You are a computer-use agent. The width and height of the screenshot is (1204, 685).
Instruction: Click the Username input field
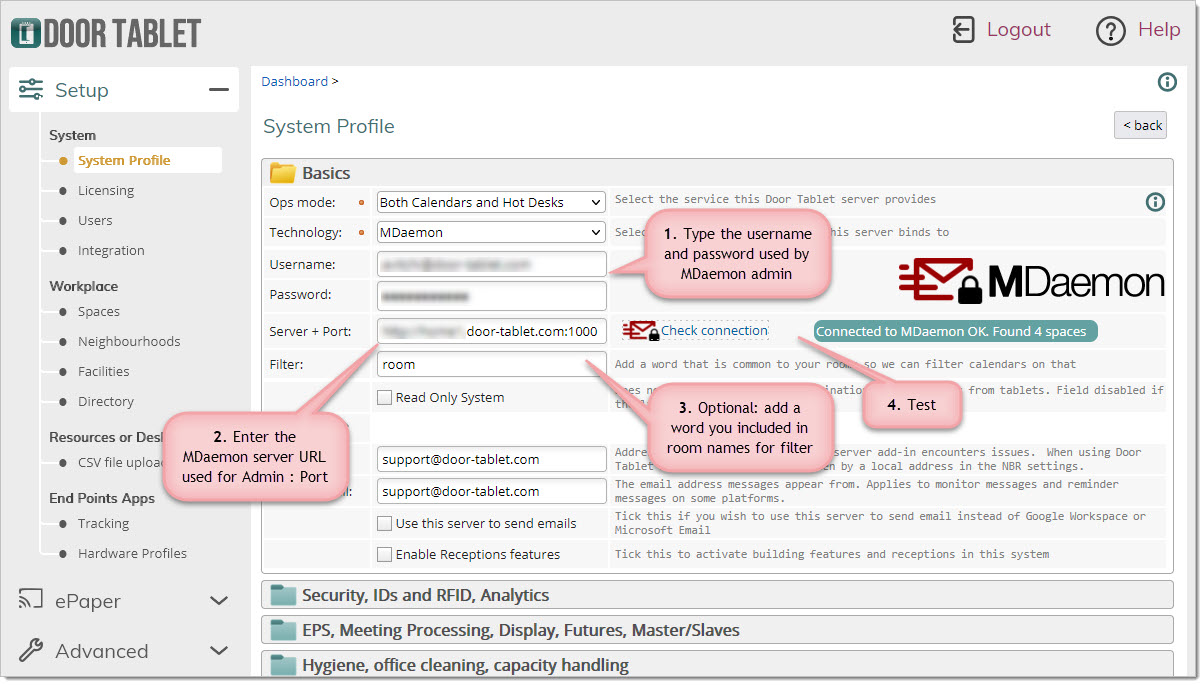click(492, 264)
